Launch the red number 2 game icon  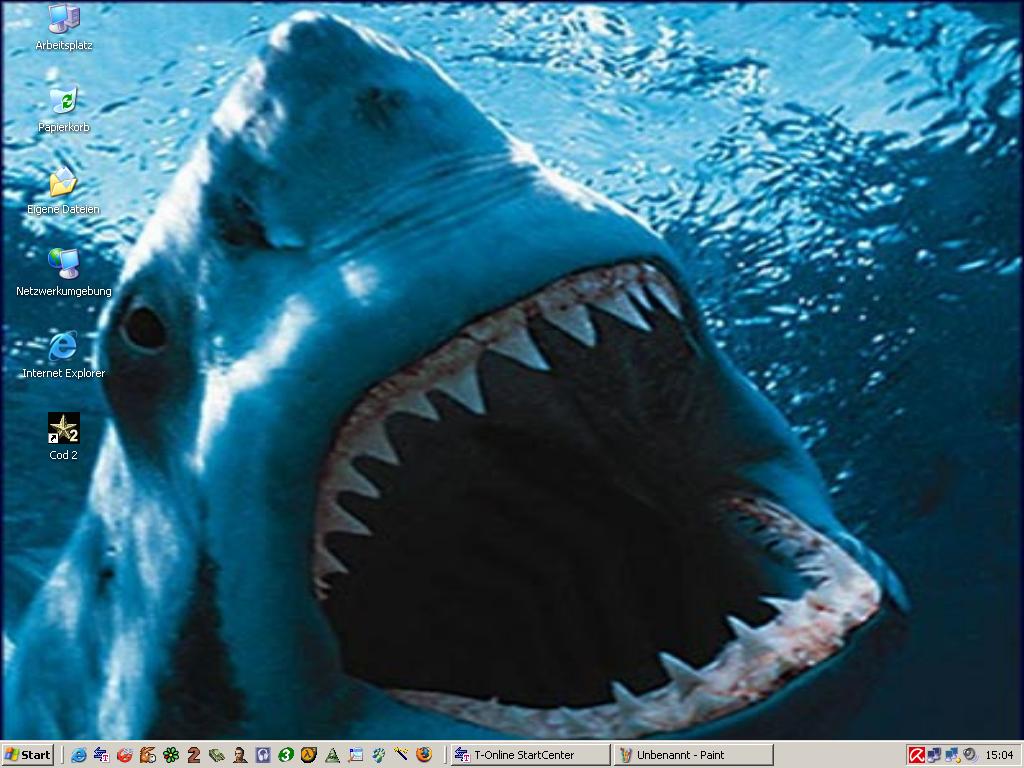pyautogui.click(x=194, y=755)
